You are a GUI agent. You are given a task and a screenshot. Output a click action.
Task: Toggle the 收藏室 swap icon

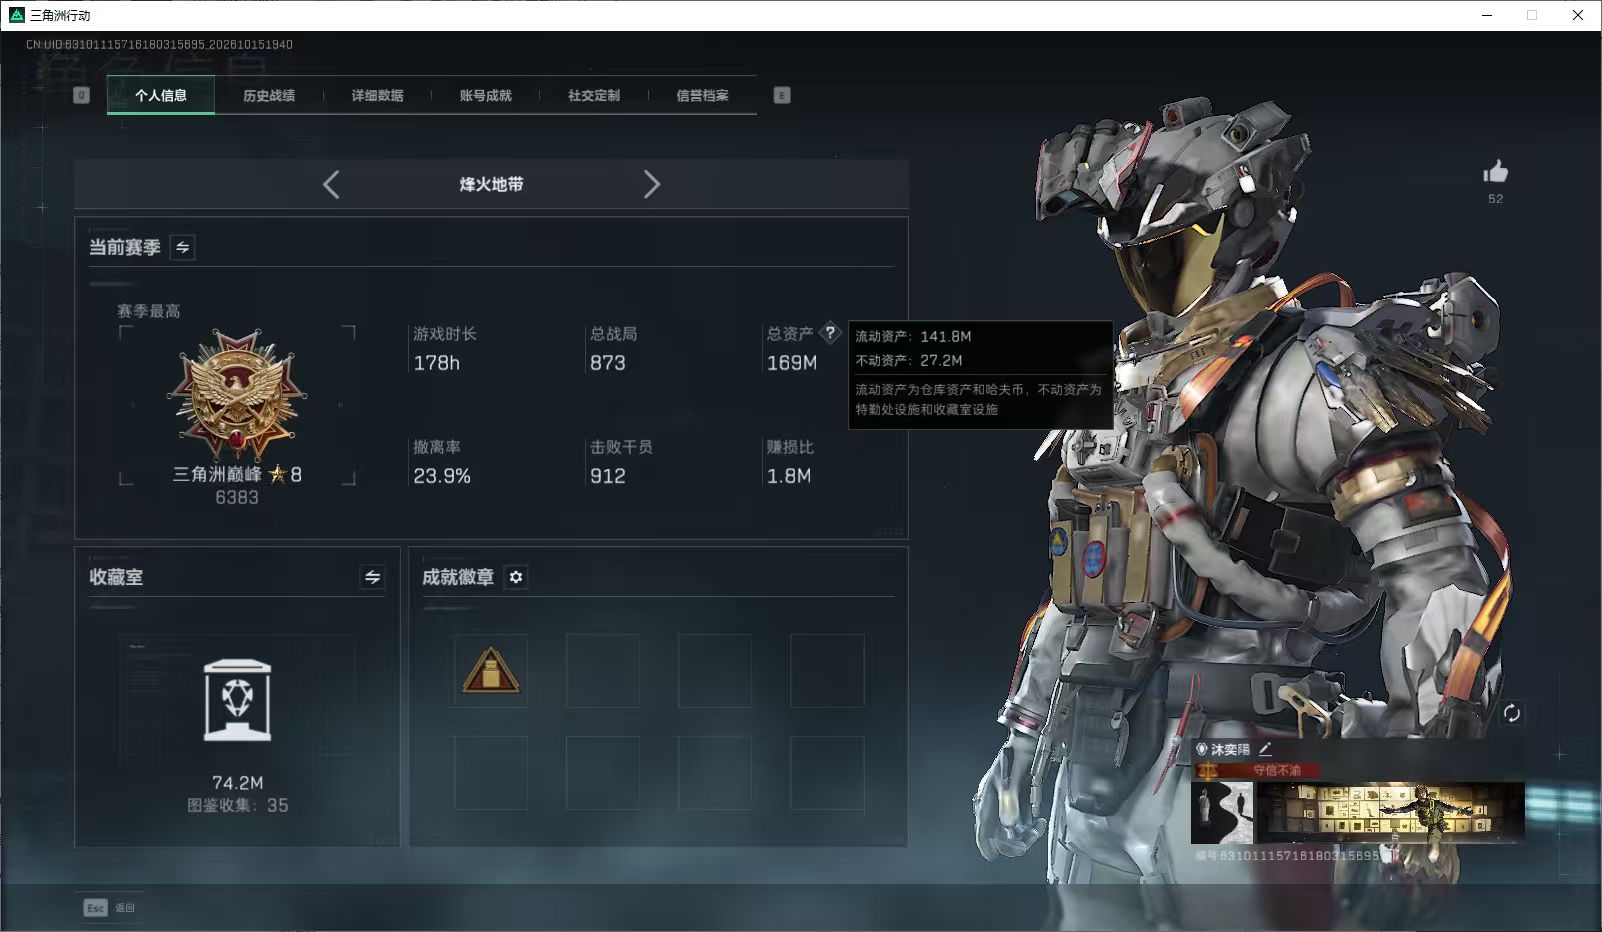(372, 577)
